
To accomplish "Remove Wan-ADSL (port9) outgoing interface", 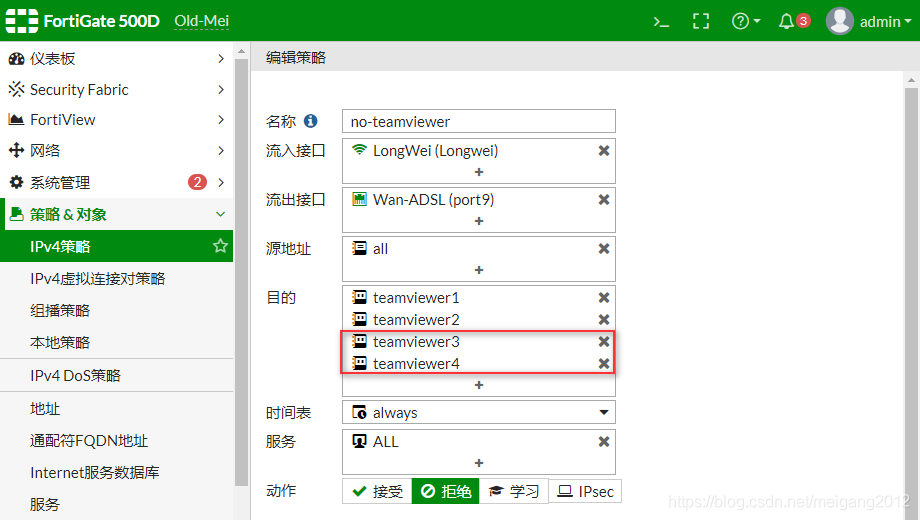I will pos(603,200).
